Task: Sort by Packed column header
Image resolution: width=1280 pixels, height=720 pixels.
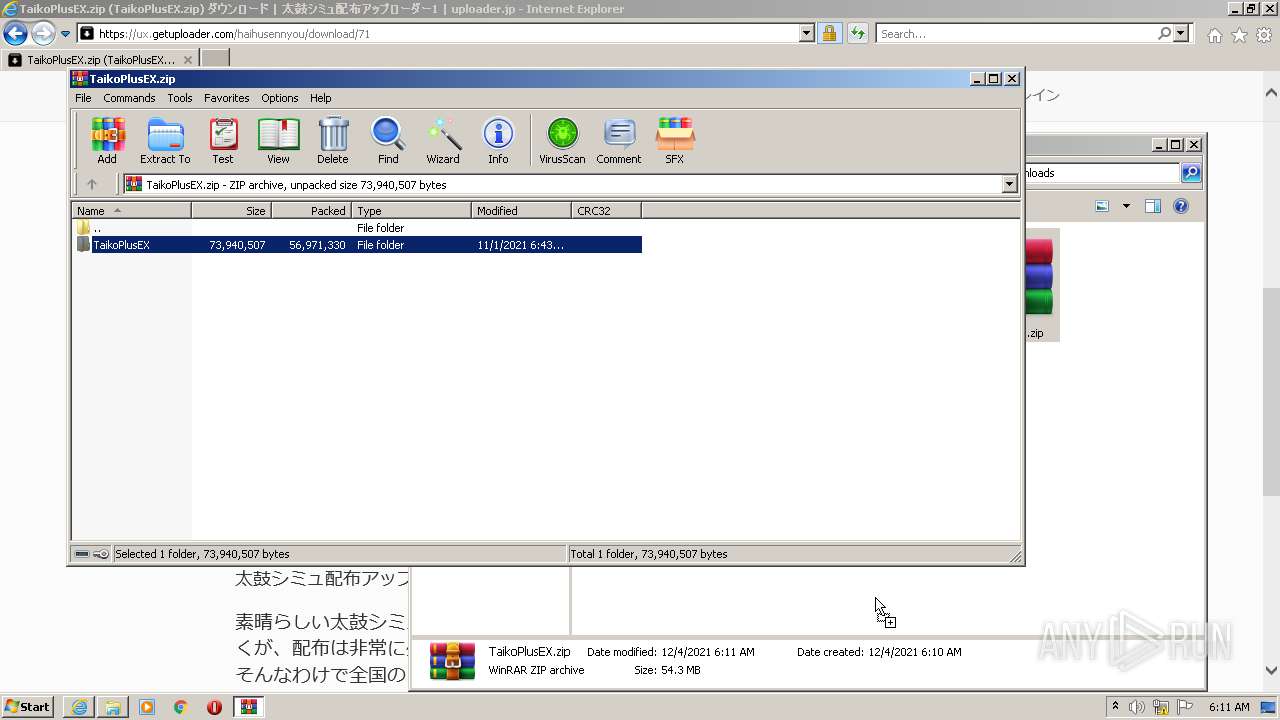Action: tap(312, 211)
